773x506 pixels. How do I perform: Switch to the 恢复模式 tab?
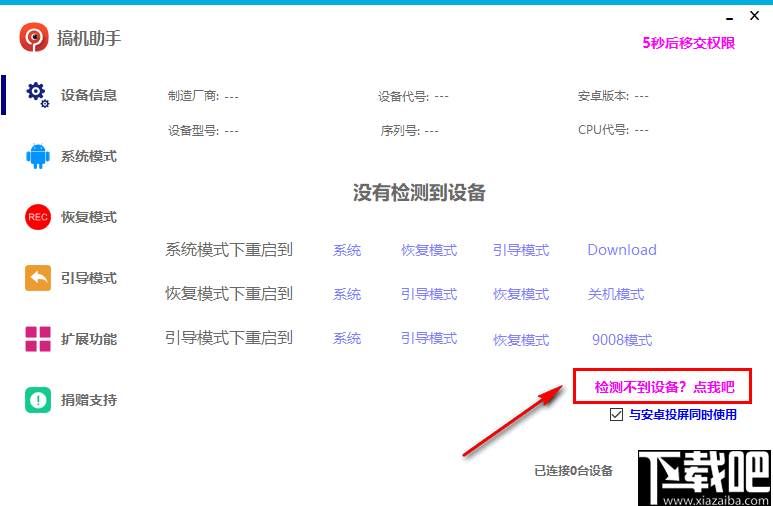[x=89, y=217]
